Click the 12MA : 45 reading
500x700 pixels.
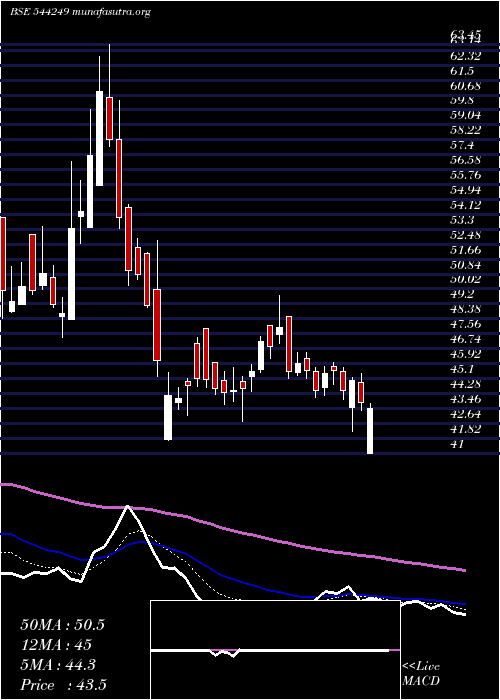point(56,645)
